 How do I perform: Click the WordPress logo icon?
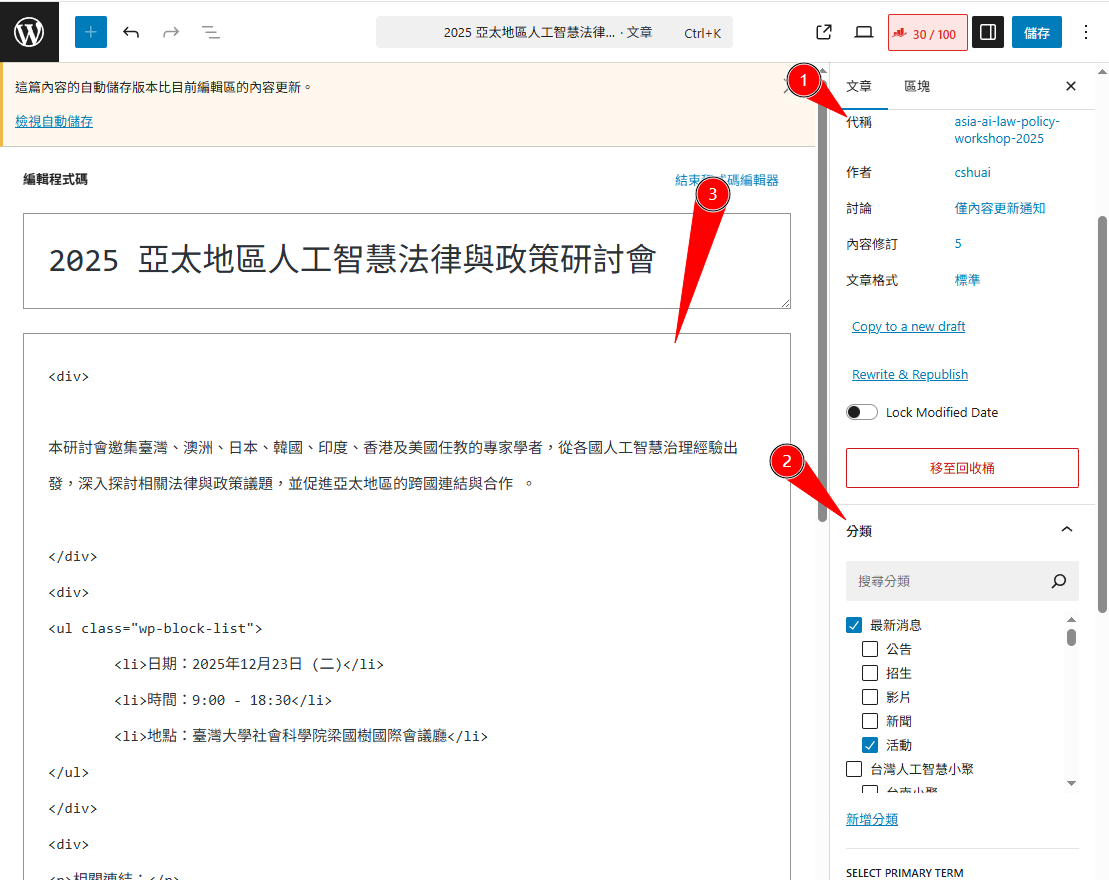pyautogui.click(x=29, y=32)
